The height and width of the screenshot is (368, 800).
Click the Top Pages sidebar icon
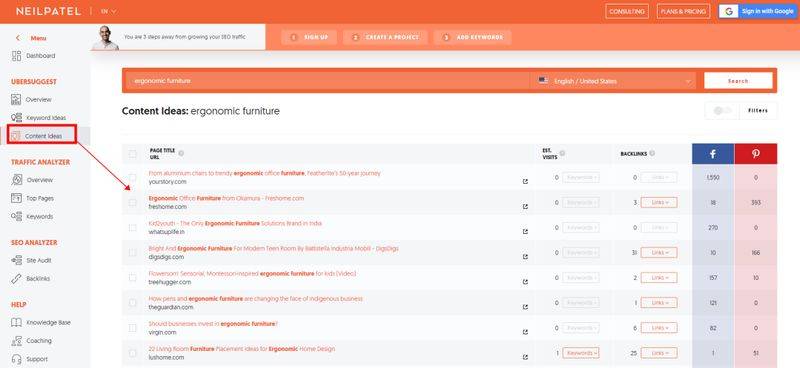(16, 198)
